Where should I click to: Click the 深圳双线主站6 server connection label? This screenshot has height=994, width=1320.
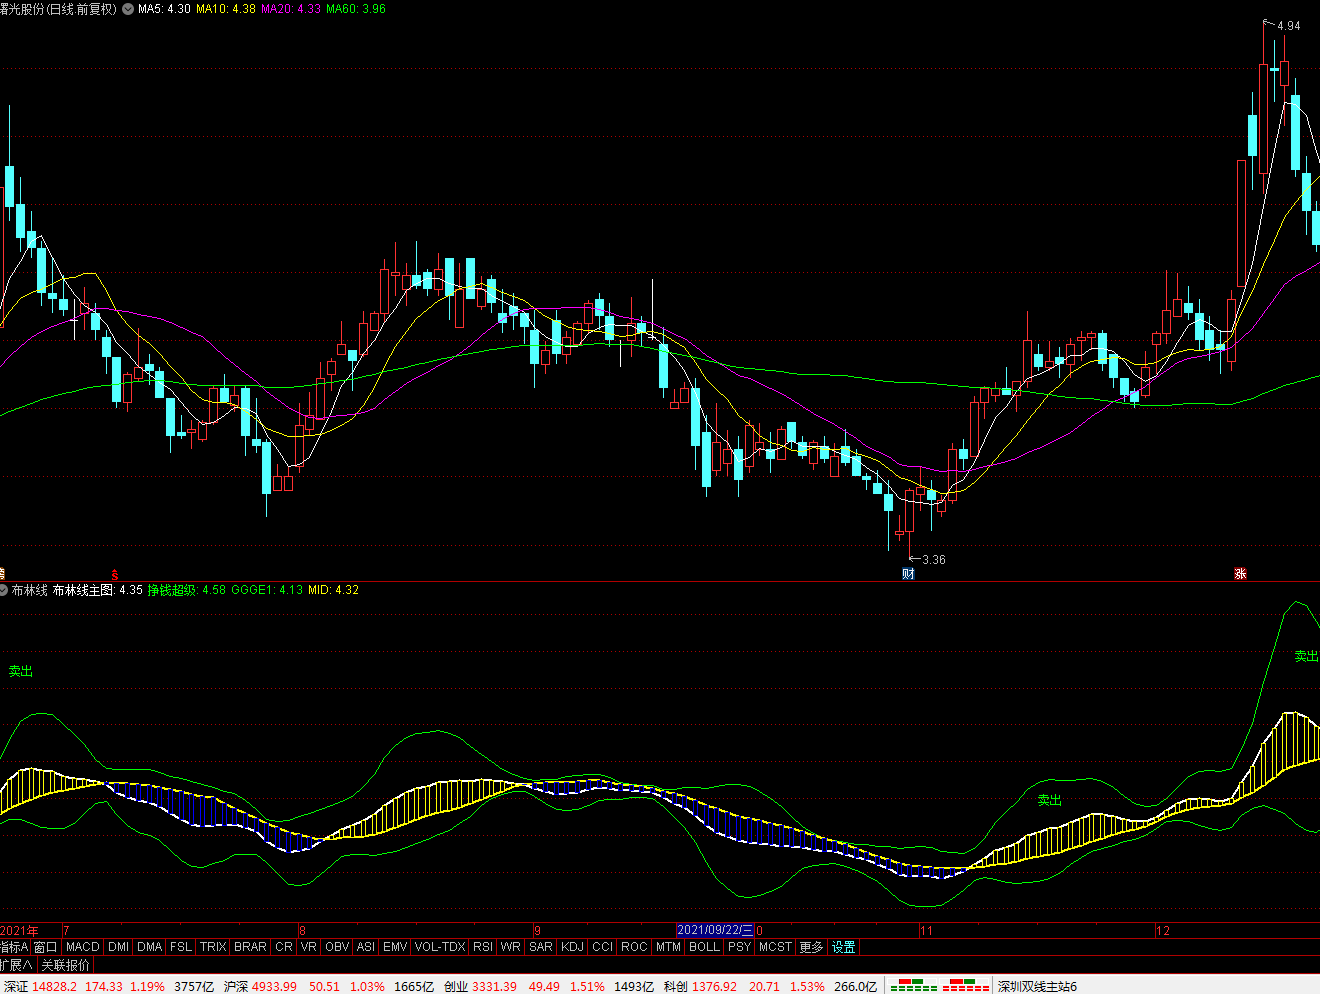[1037, 986]
